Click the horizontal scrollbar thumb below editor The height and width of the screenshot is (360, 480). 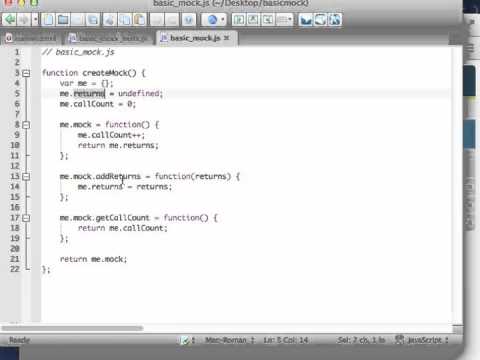[x=72, y=328]
